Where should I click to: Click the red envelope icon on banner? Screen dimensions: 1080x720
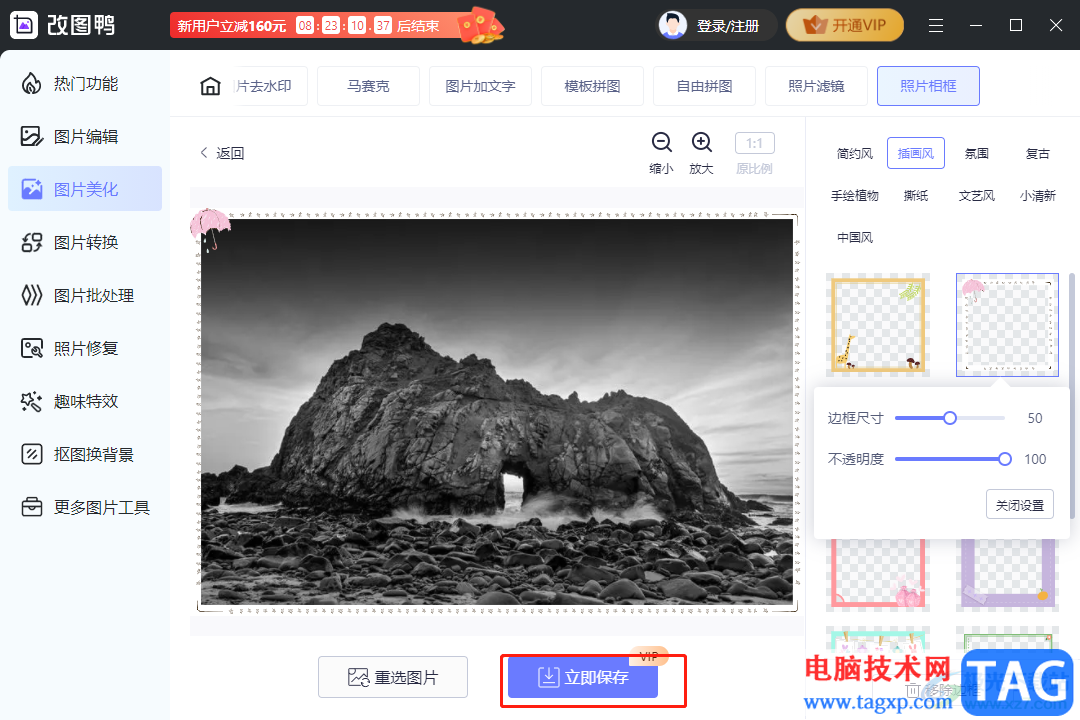[479, 25]
